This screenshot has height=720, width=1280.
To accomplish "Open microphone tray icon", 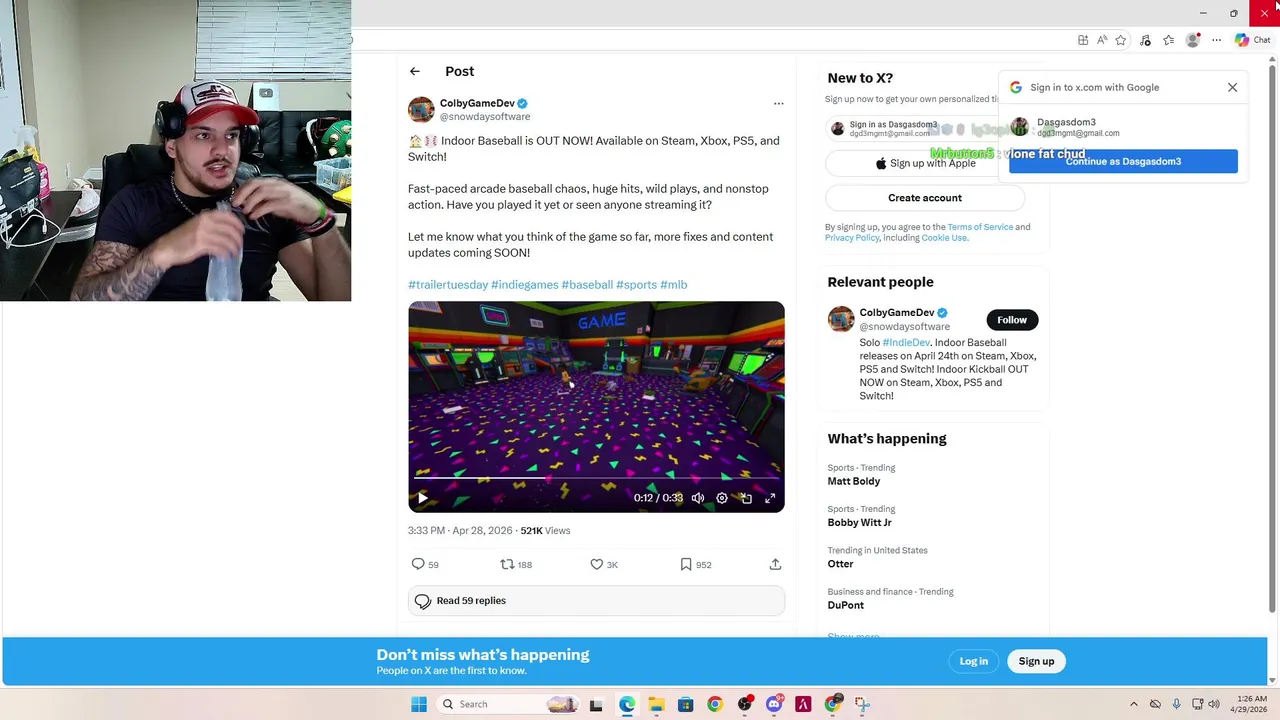I will 1176,704.
